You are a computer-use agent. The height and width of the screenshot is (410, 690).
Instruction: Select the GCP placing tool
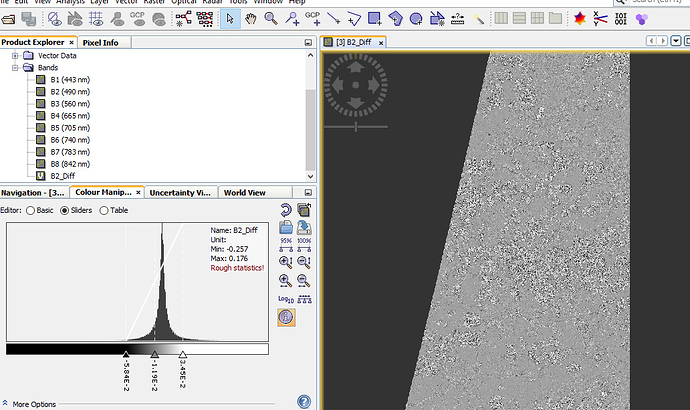coord(312,19)
